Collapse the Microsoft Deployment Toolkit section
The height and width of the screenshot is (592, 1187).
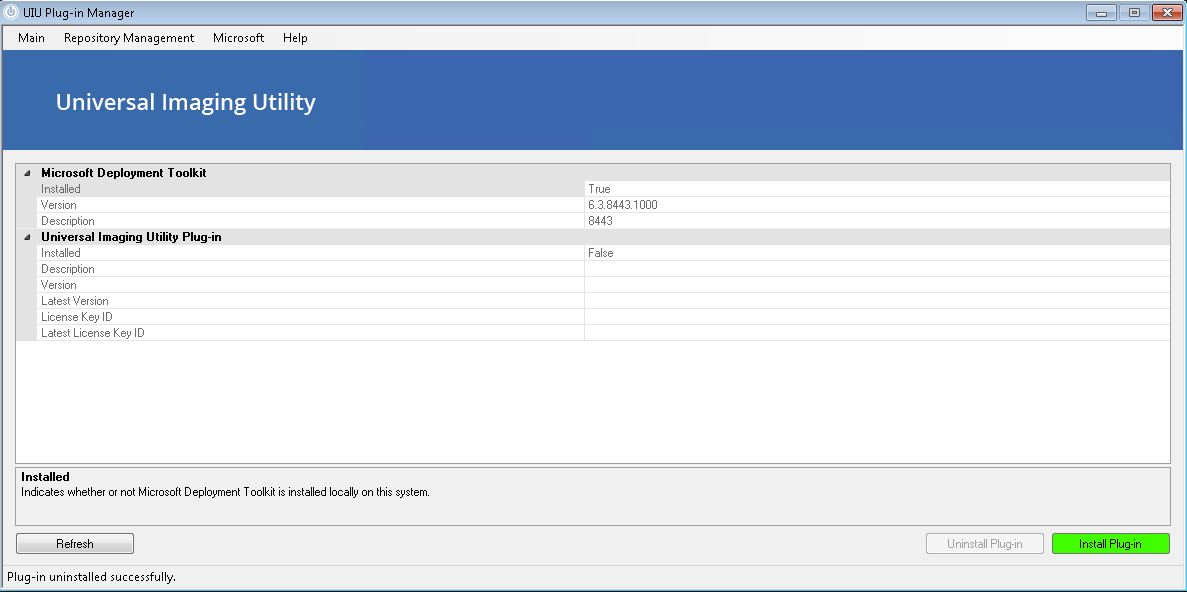click(26, 173)
